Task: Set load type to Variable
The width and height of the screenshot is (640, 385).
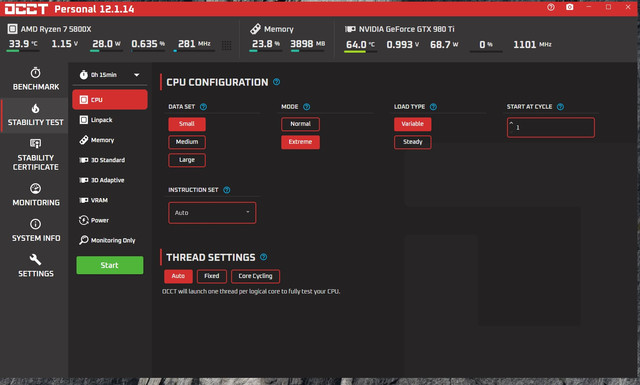Action: 413,124
